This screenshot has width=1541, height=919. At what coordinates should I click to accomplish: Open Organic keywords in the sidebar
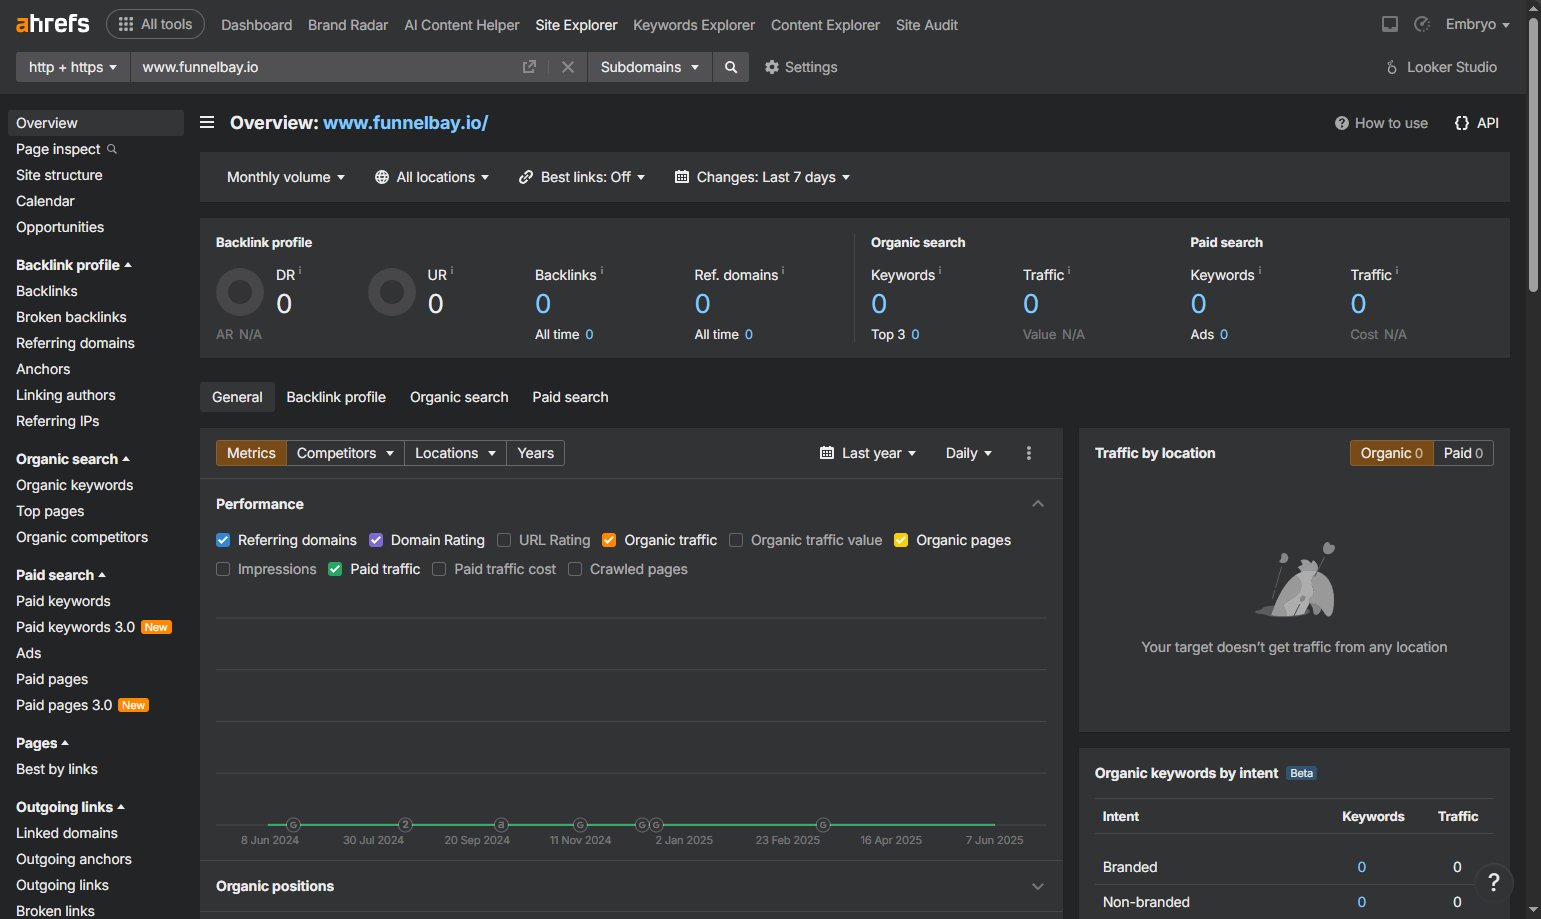[x=75, y=485]
